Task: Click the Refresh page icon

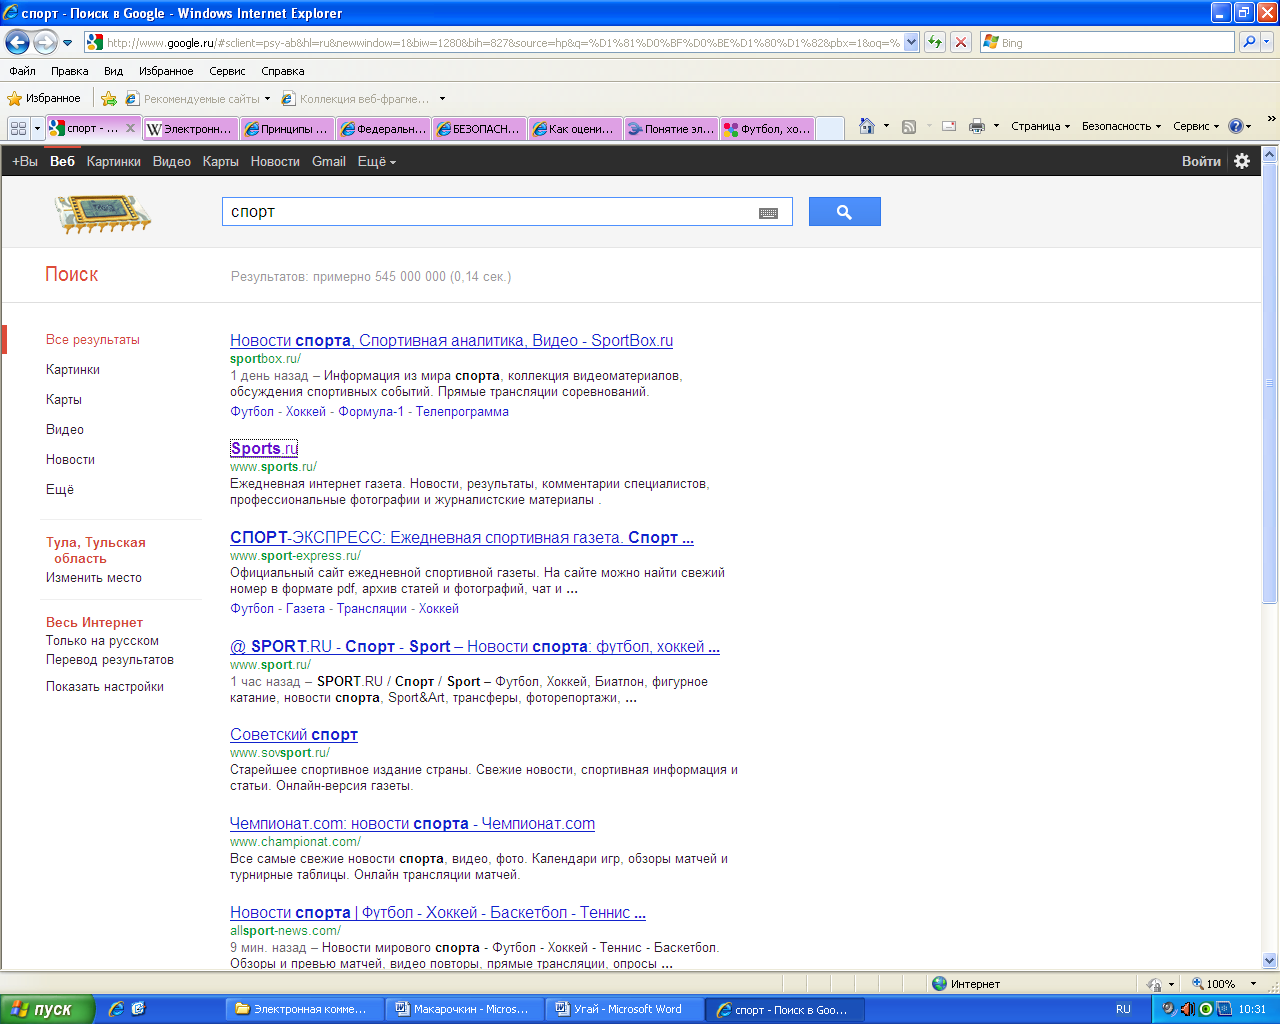Action: [935, 42]
